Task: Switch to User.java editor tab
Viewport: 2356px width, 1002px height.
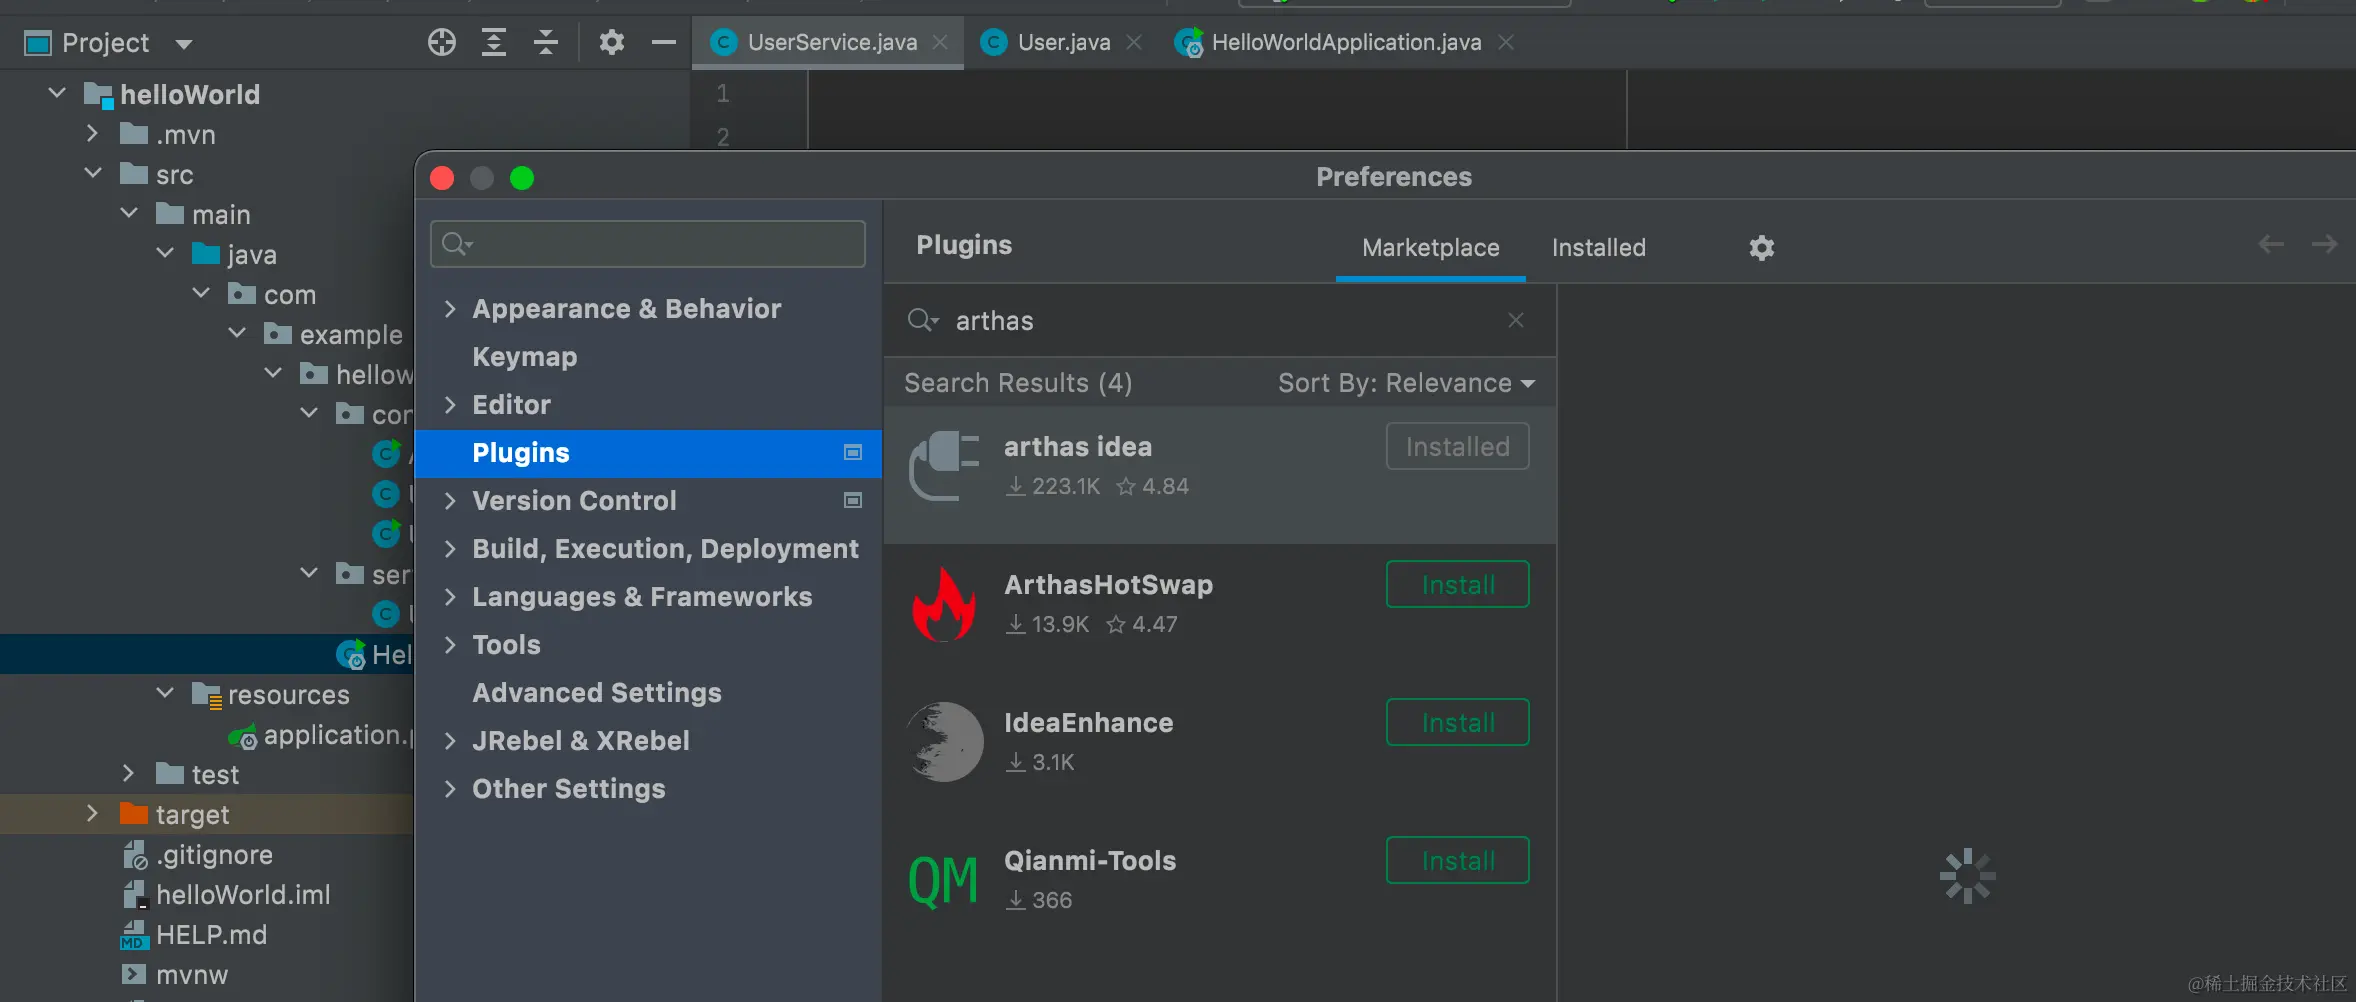Action: pos(1064,42)
